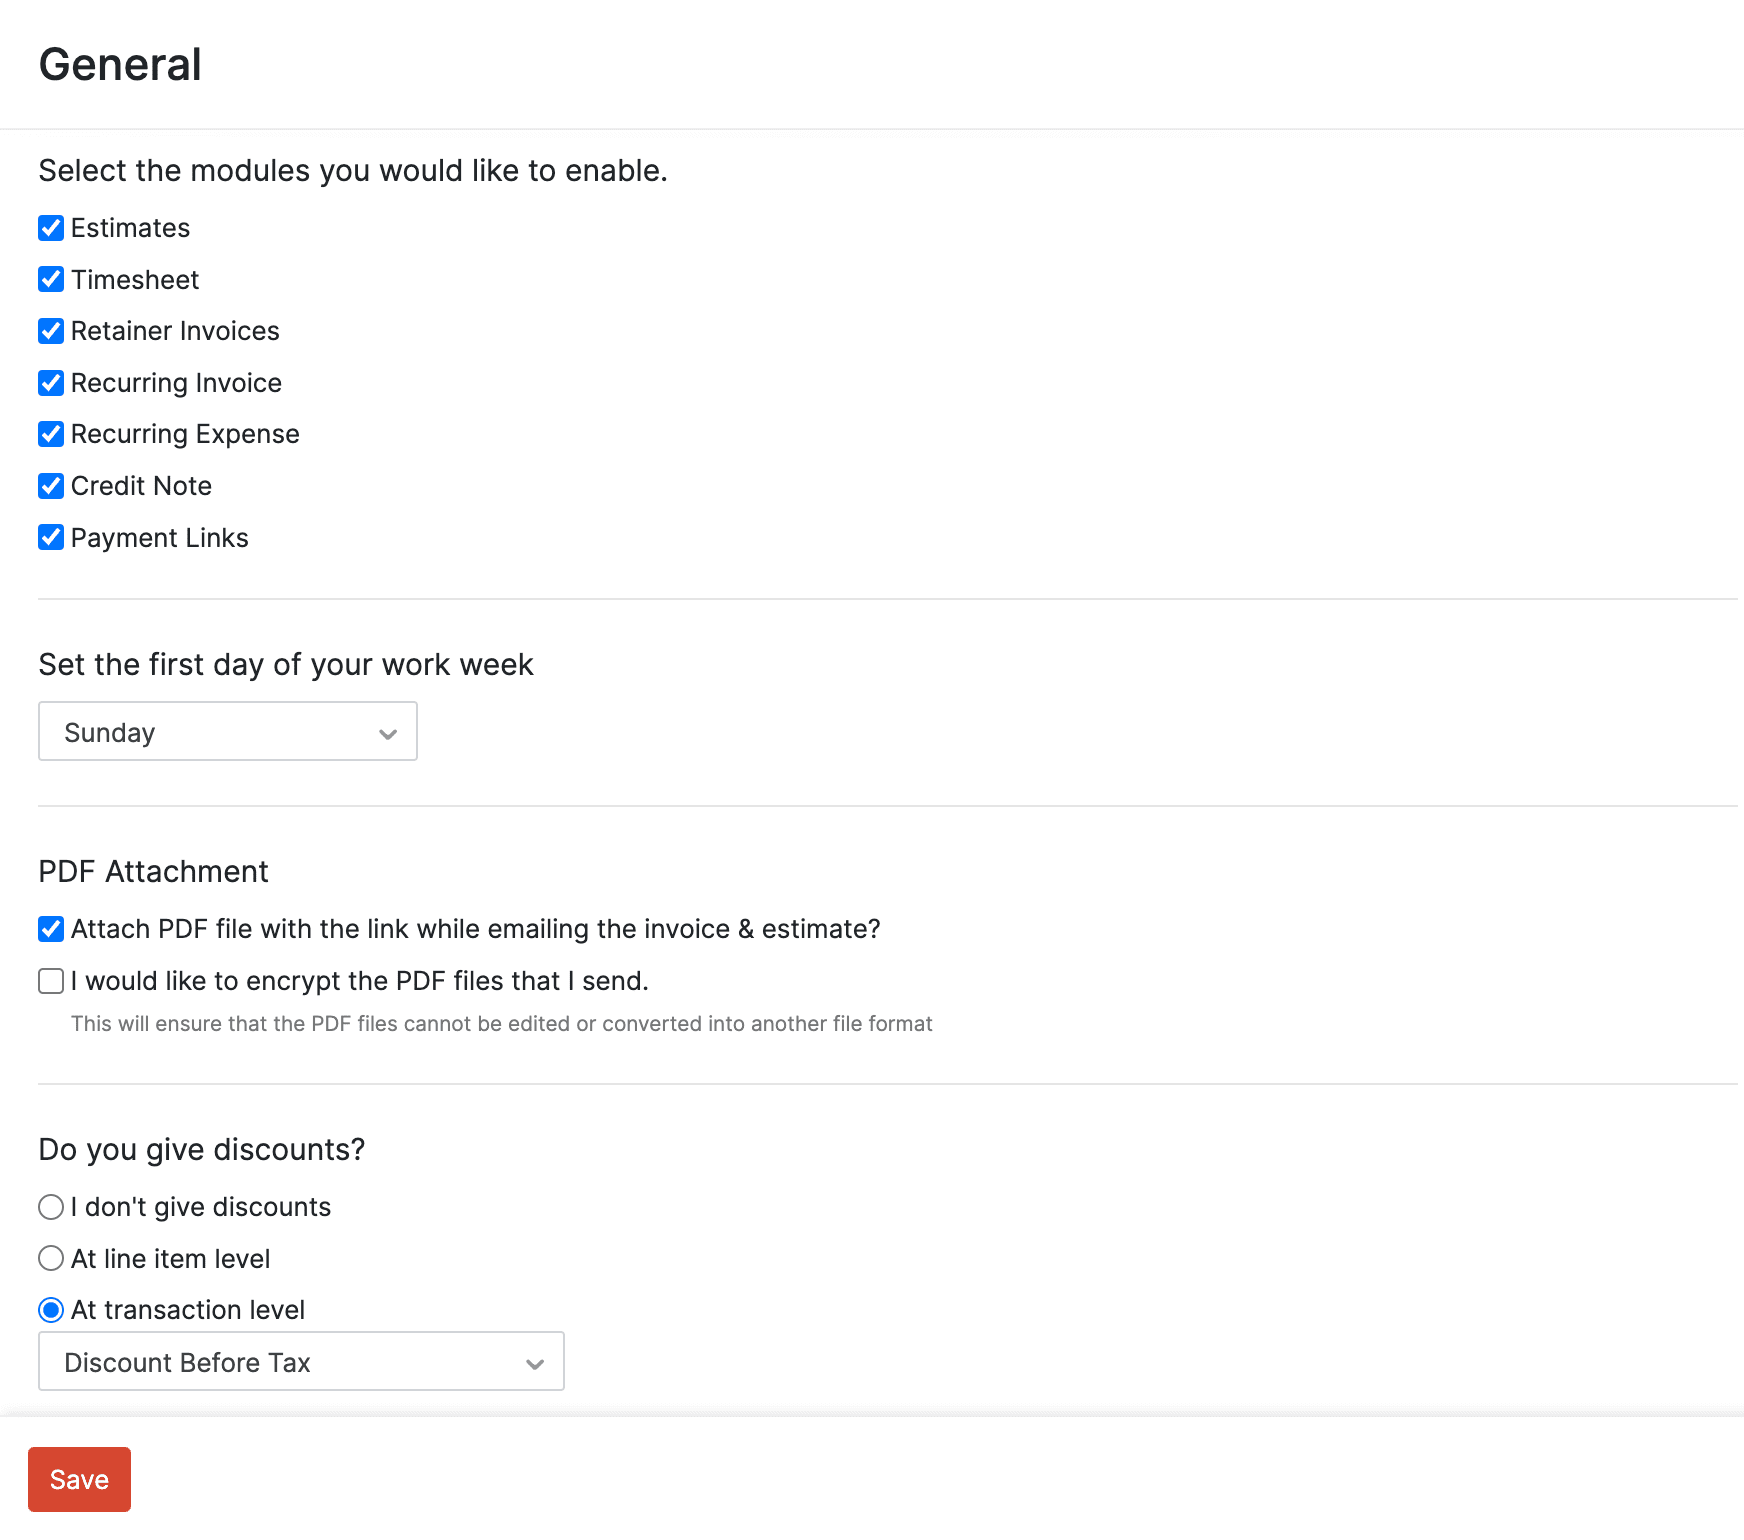1744x1540 pixels.
Task: Uncheck the Estimates module checkbox
Action: click(x=51, y=228)
